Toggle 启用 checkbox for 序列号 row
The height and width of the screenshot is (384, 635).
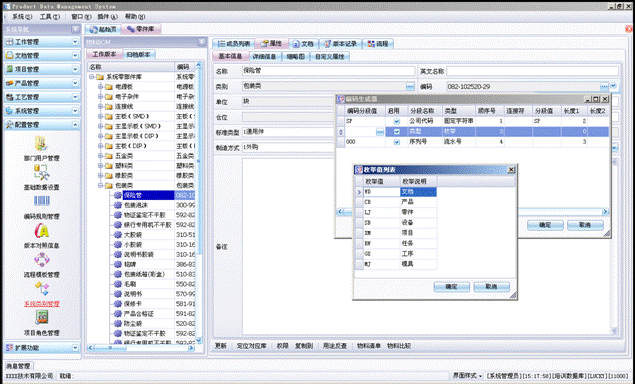click(x=396, y=142)
